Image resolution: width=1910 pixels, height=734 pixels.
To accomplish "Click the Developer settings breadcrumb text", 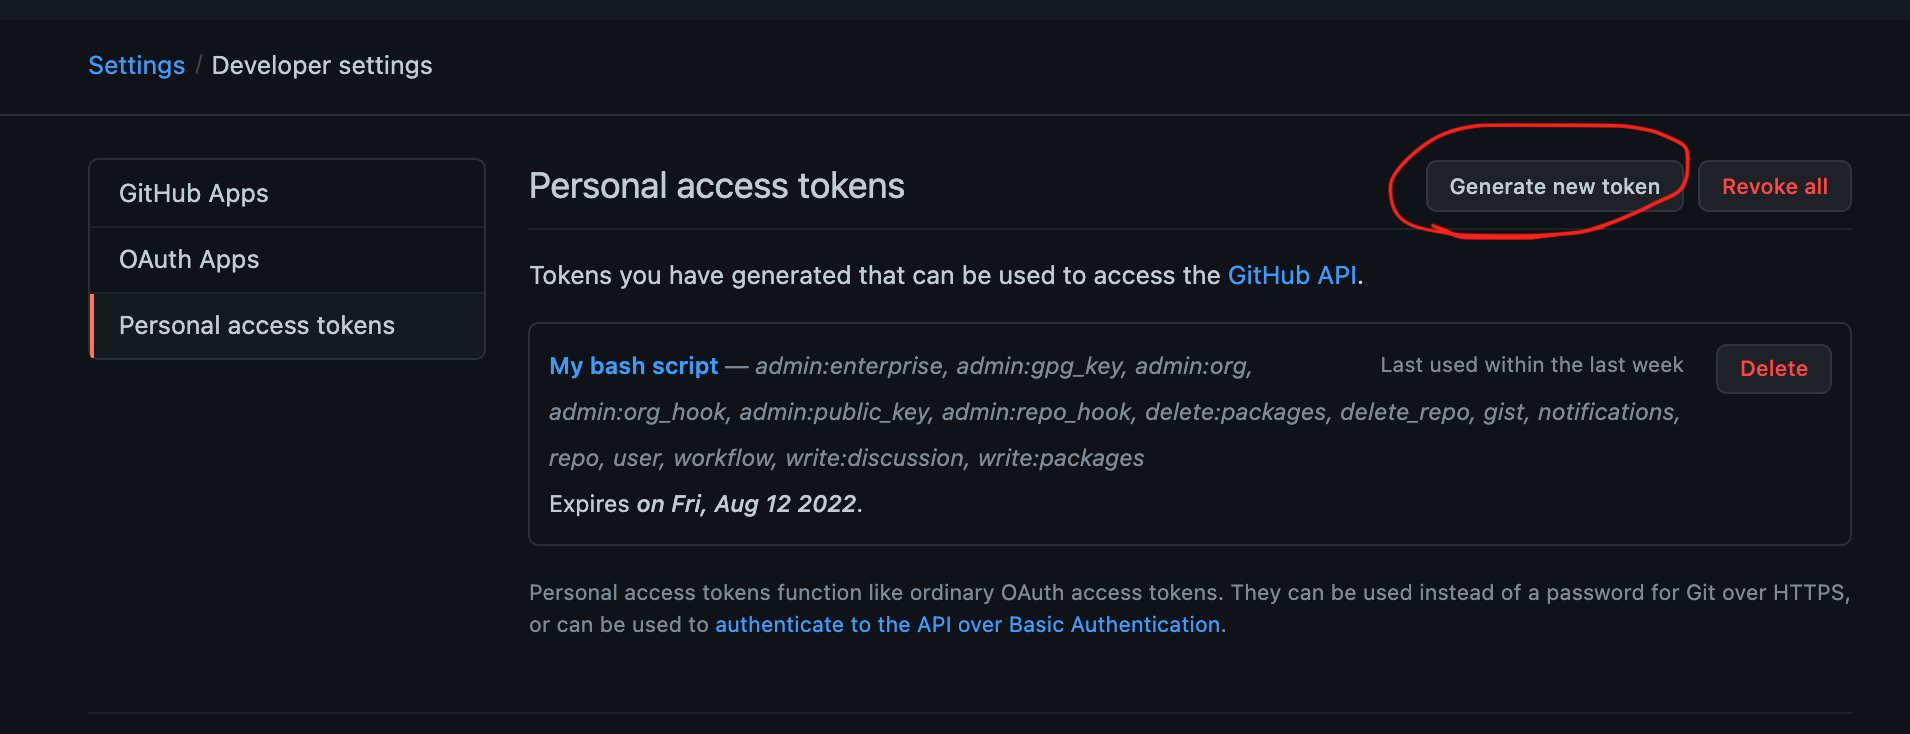I will coord(322,65).
